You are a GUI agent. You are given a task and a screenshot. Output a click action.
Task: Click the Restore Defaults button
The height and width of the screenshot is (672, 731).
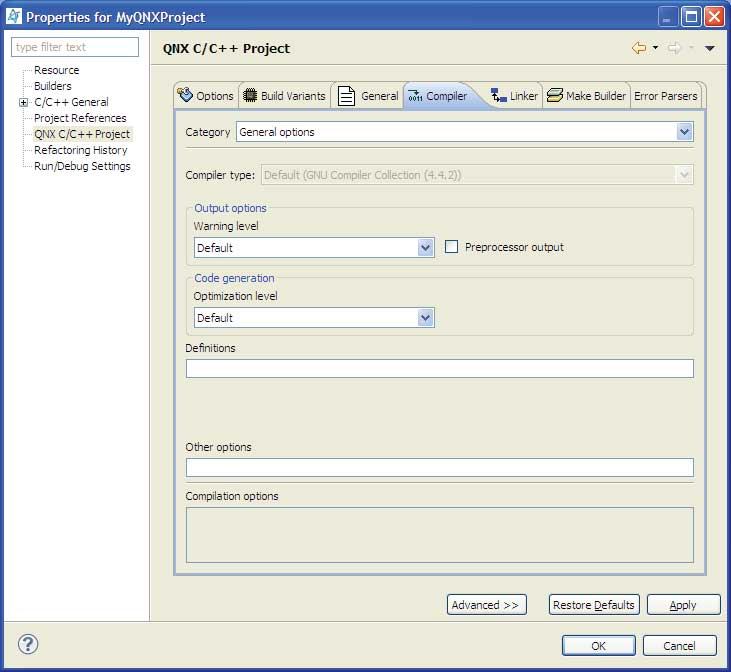pos(593,605)
